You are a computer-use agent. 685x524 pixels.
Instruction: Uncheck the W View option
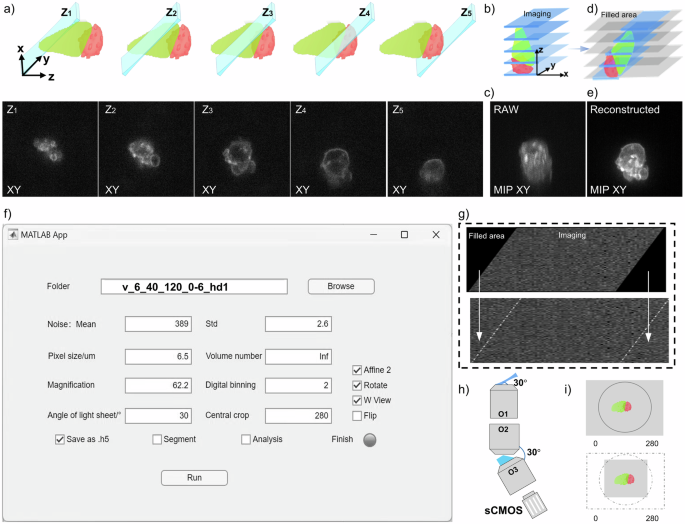pos(357,400)
